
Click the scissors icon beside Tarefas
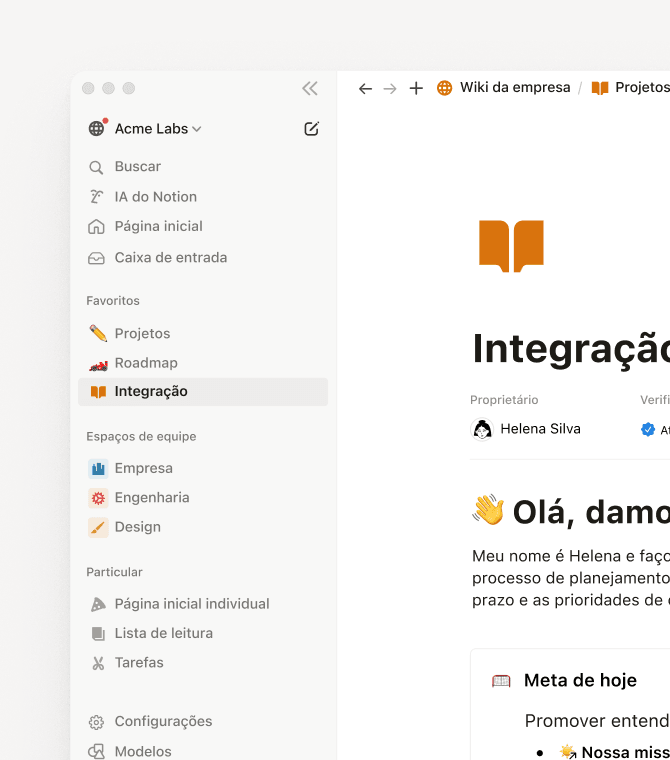click(x=98, y=663)
